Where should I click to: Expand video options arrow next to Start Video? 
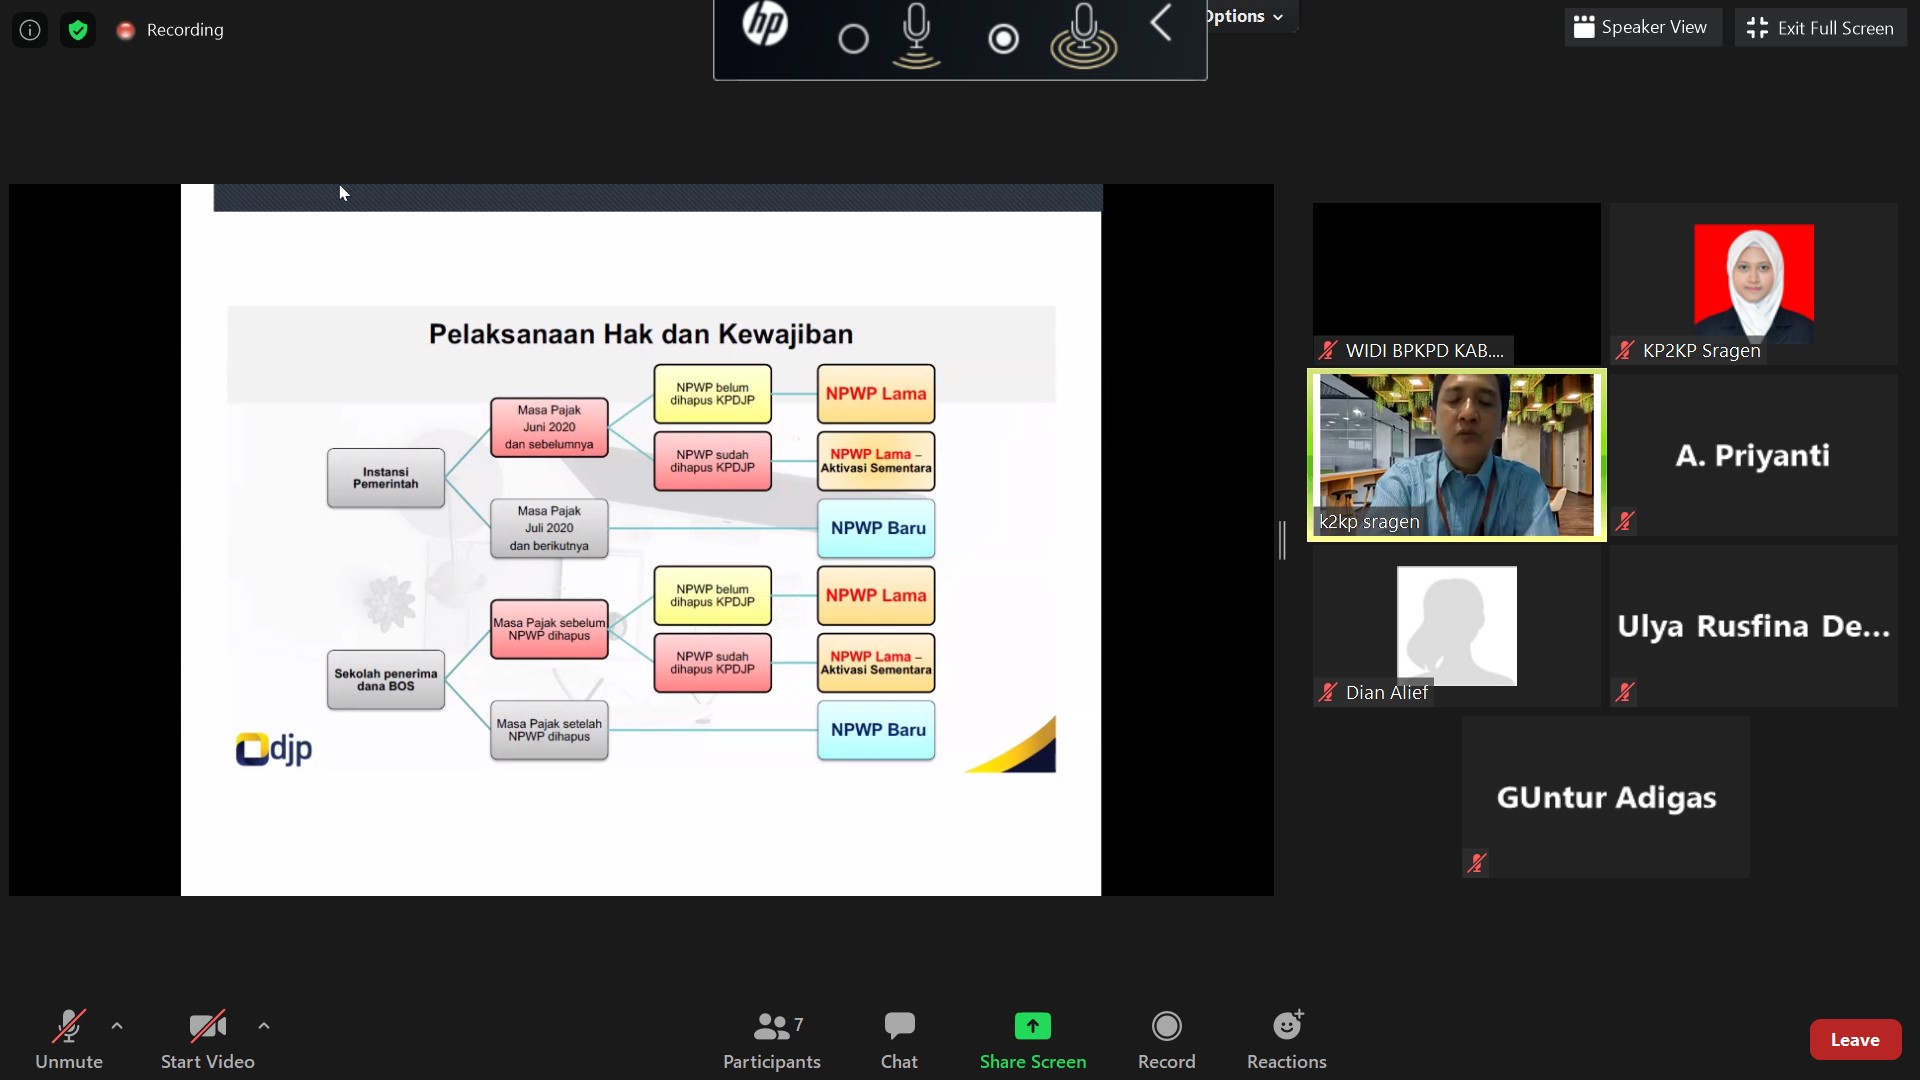264,1026
